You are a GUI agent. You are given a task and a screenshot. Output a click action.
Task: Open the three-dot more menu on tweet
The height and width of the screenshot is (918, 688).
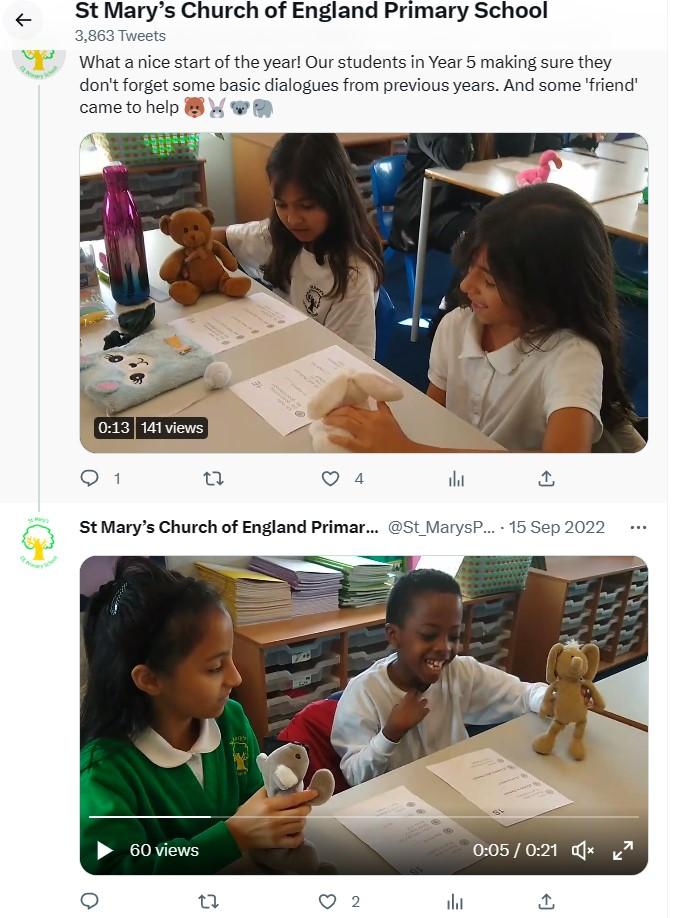tap(638, 527)
